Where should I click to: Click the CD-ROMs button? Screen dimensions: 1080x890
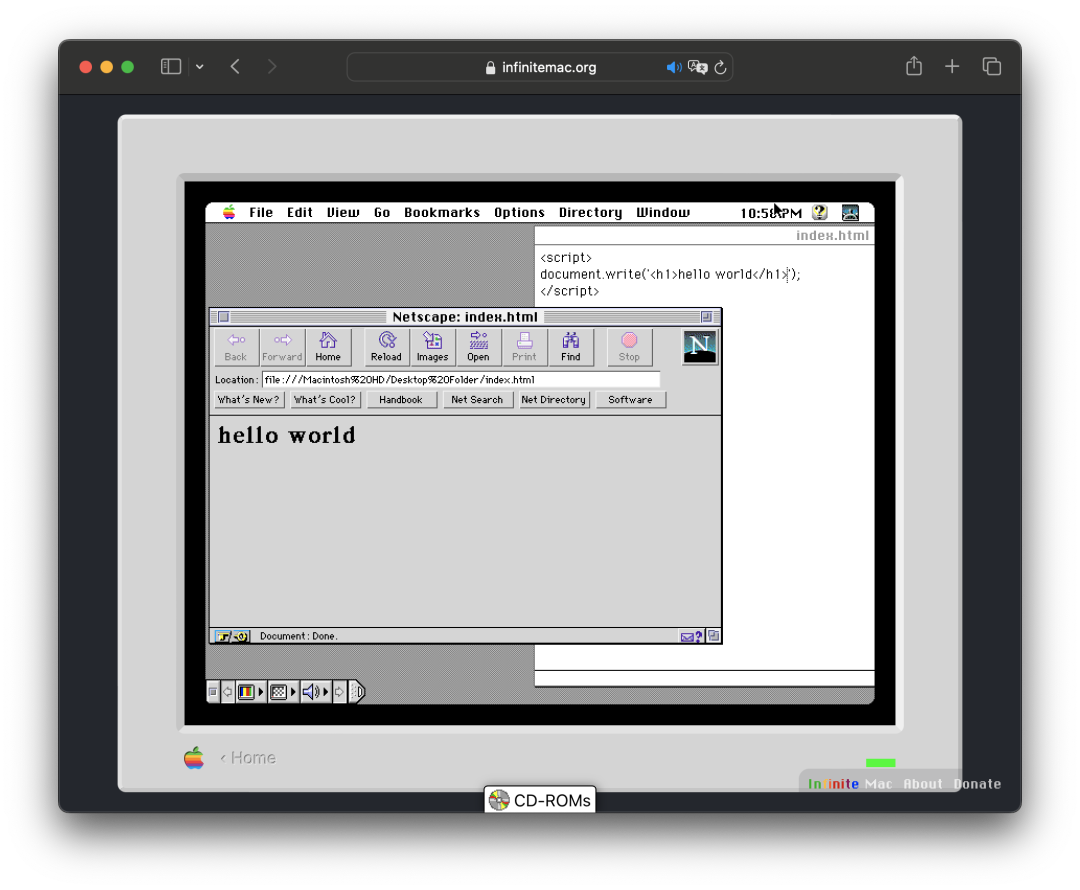[x=540, y=800]
